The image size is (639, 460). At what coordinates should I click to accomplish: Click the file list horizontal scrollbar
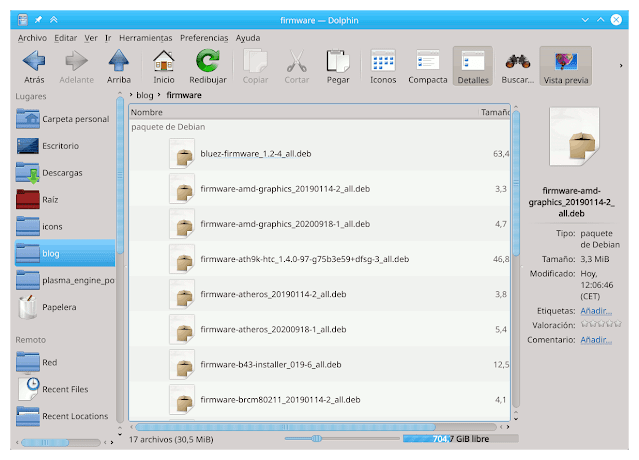point(285,427)
